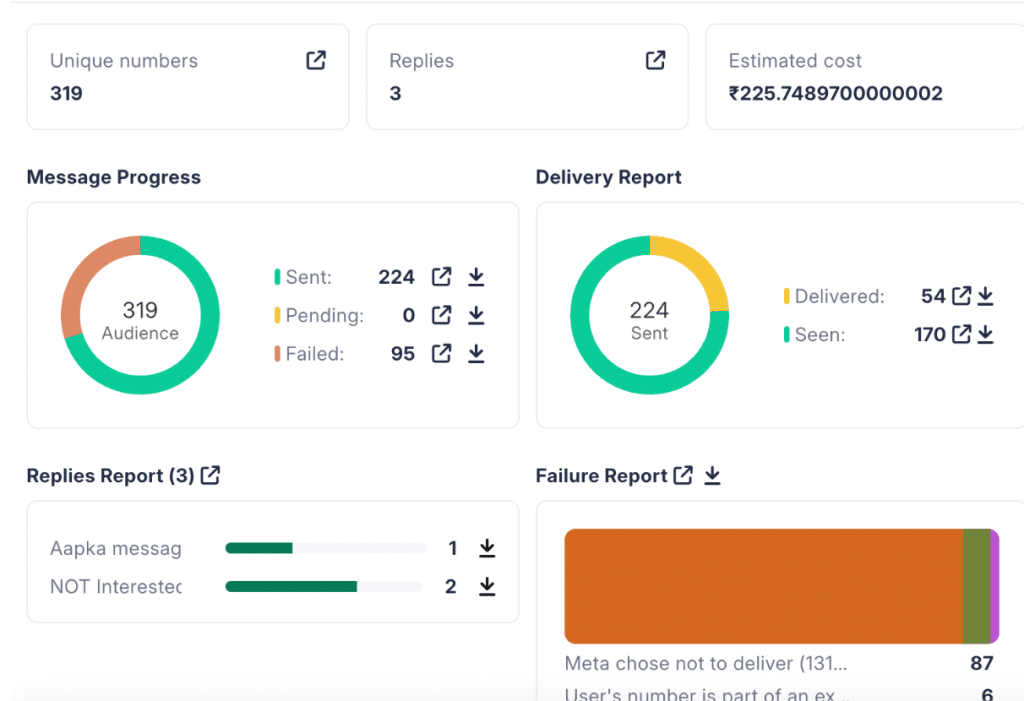Click the 'Aapka messag' reply label

116,548
